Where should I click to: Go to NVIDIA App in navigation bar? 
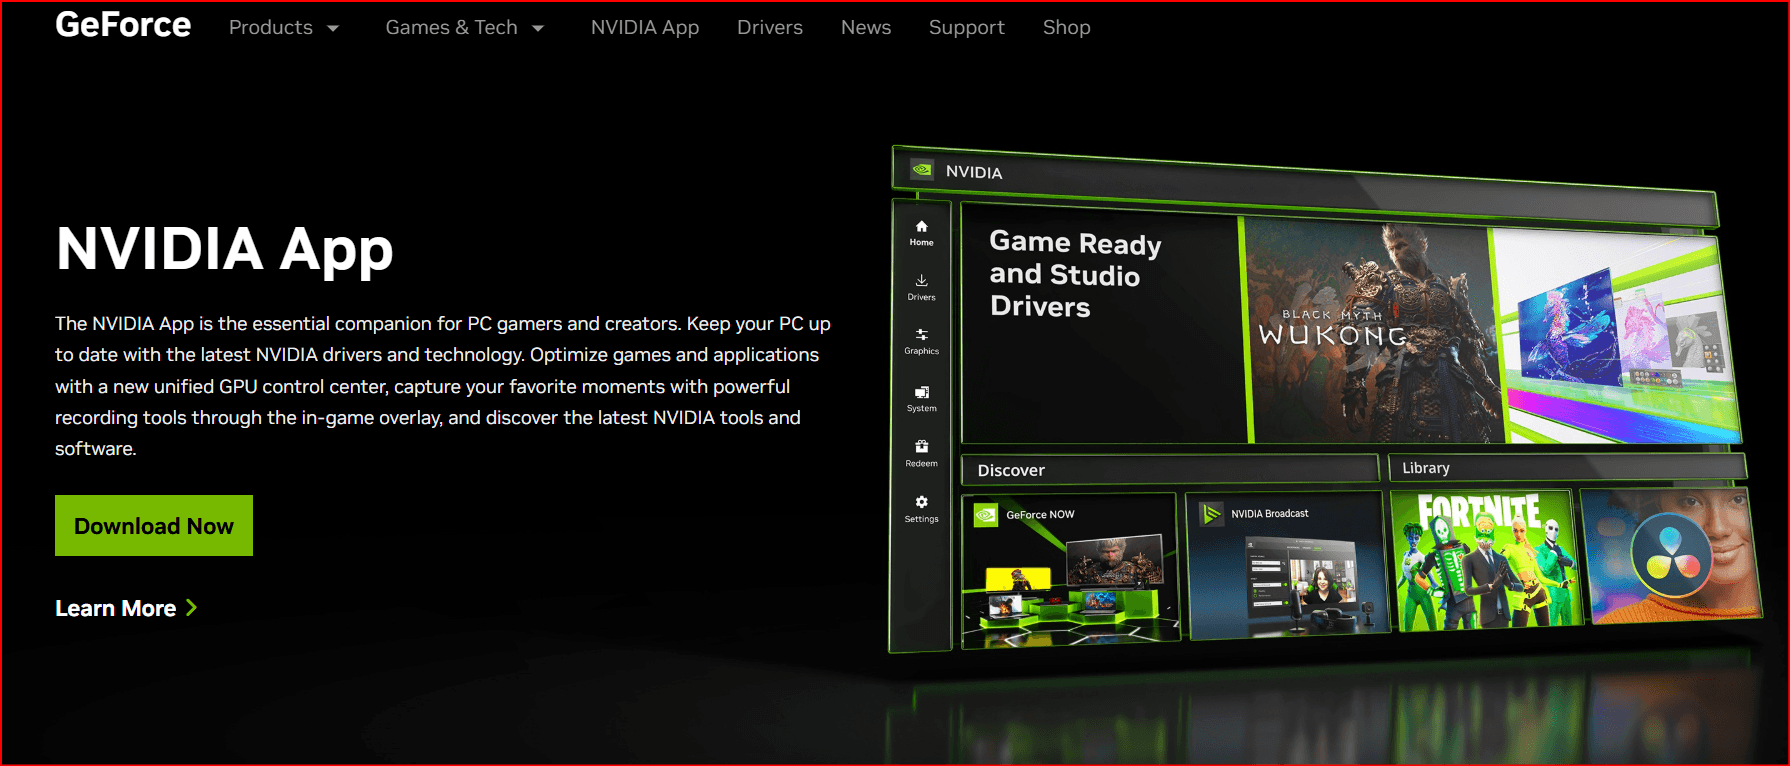[645, 28]
